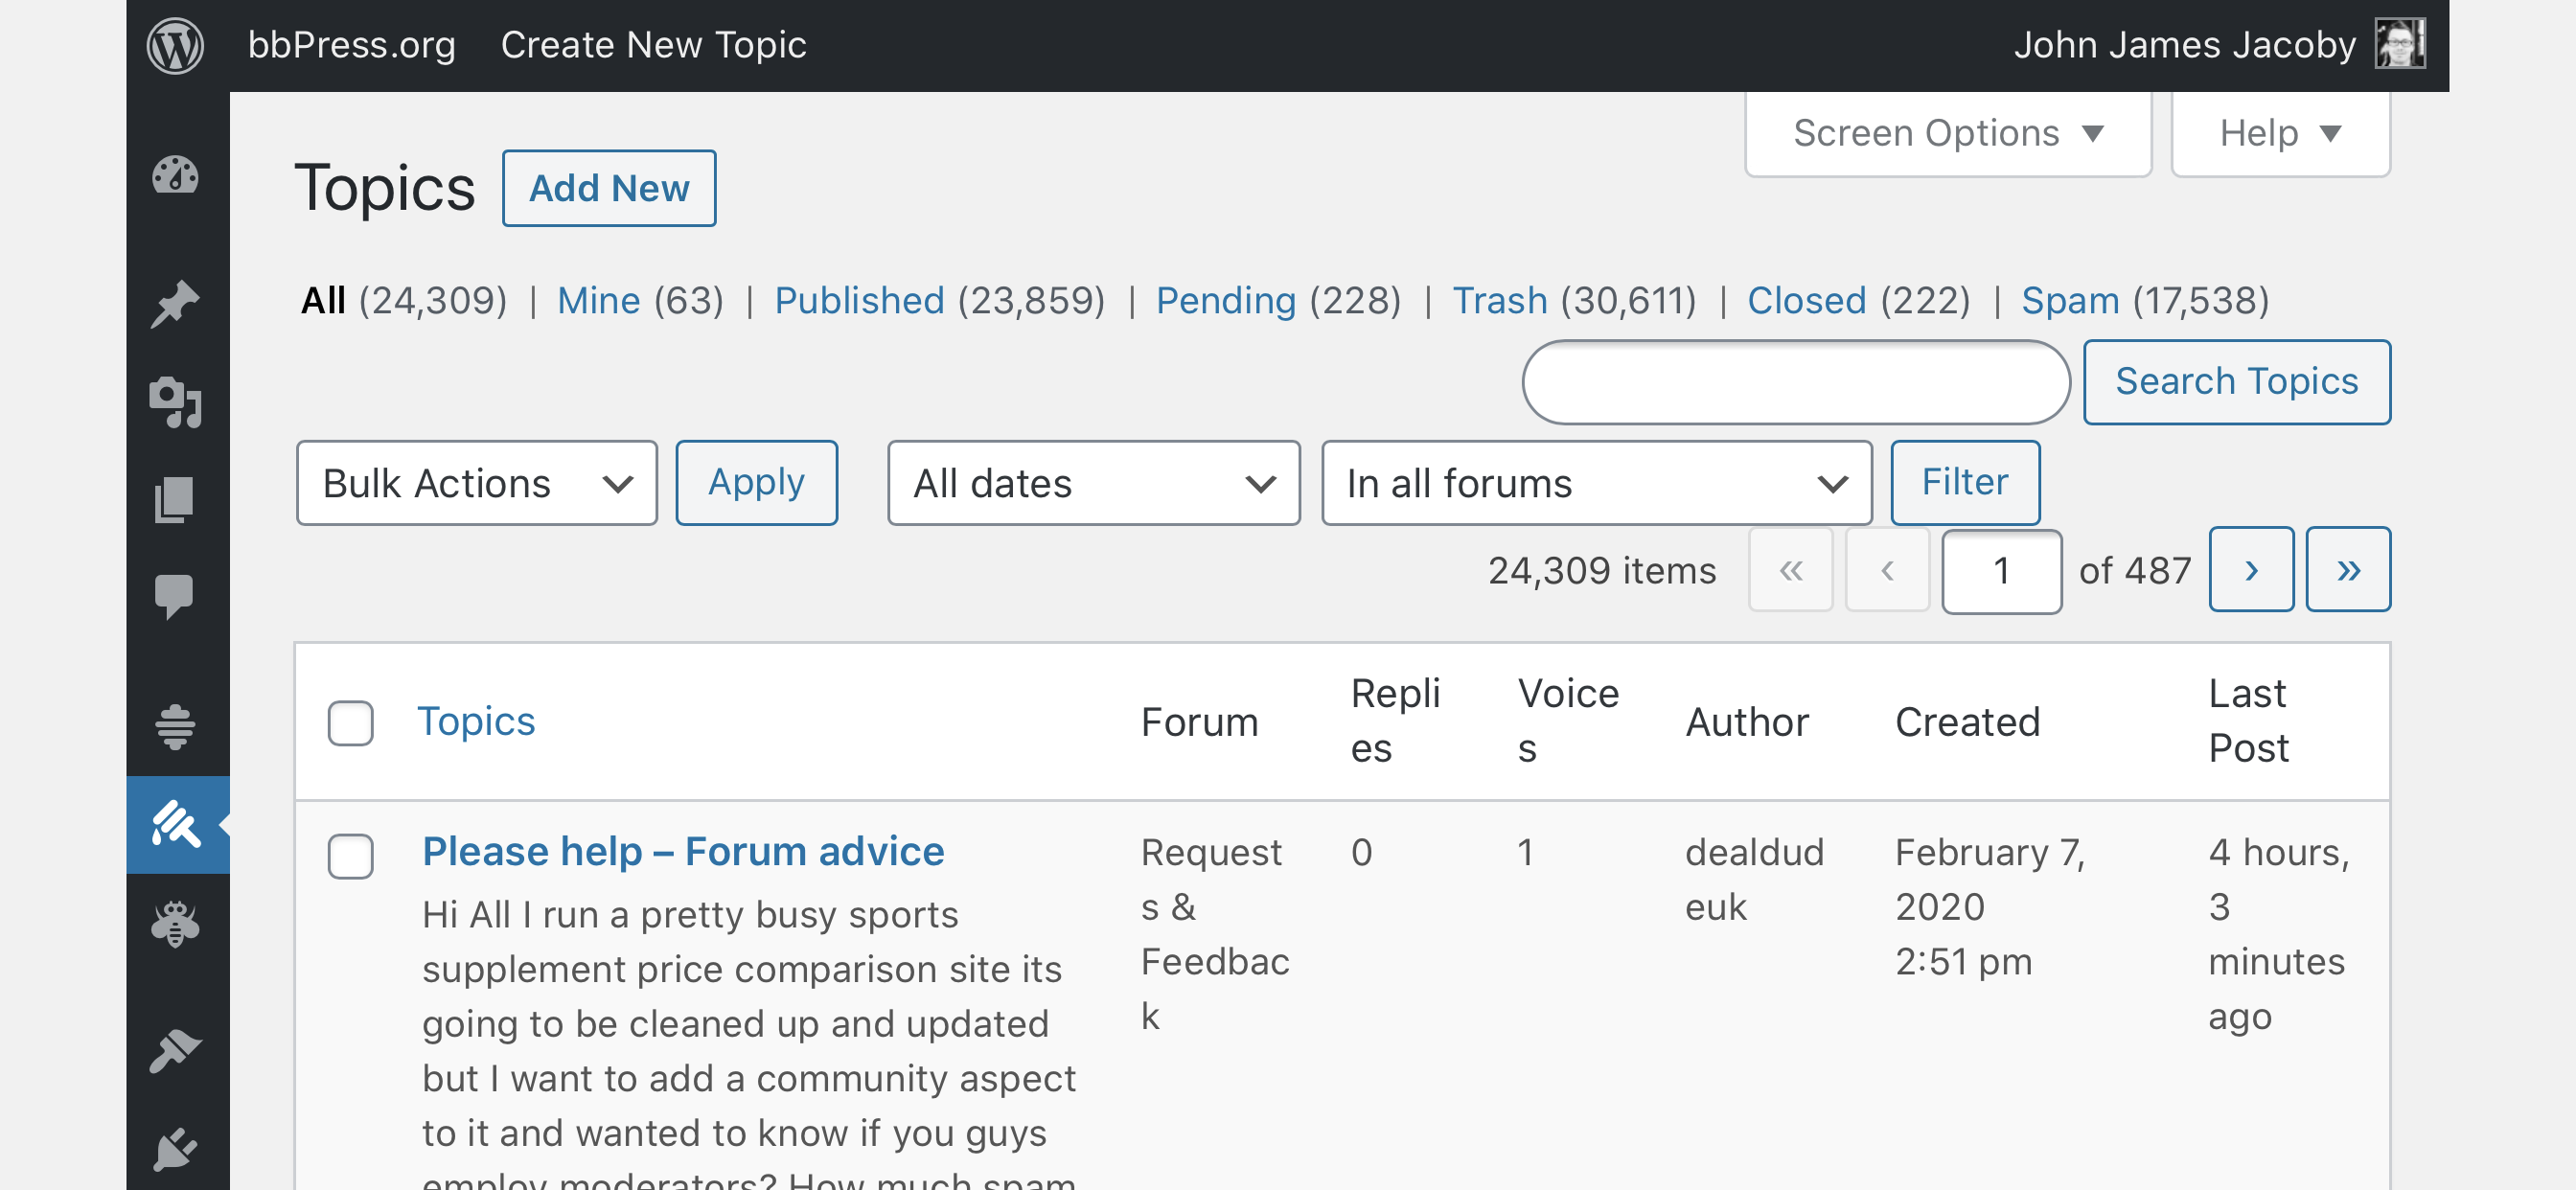The width and height of the screenshot is (2576, 1190).
Task: Filter to Closed topics
Action: 1807,300
